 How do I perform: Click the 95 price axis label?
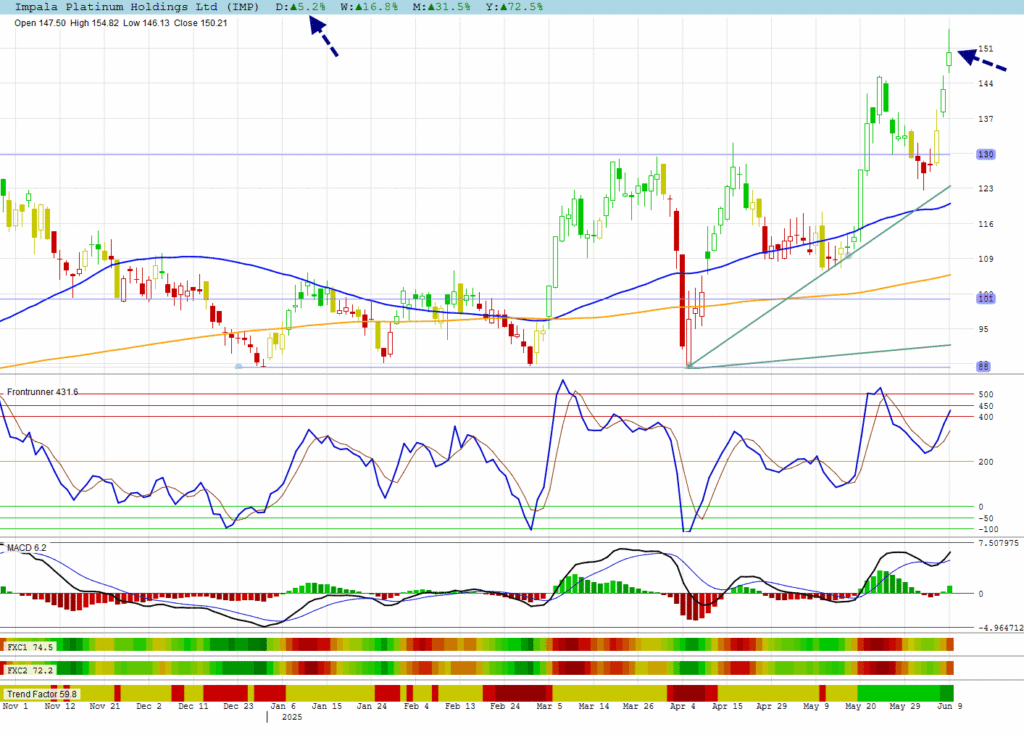tap(984, 329)
